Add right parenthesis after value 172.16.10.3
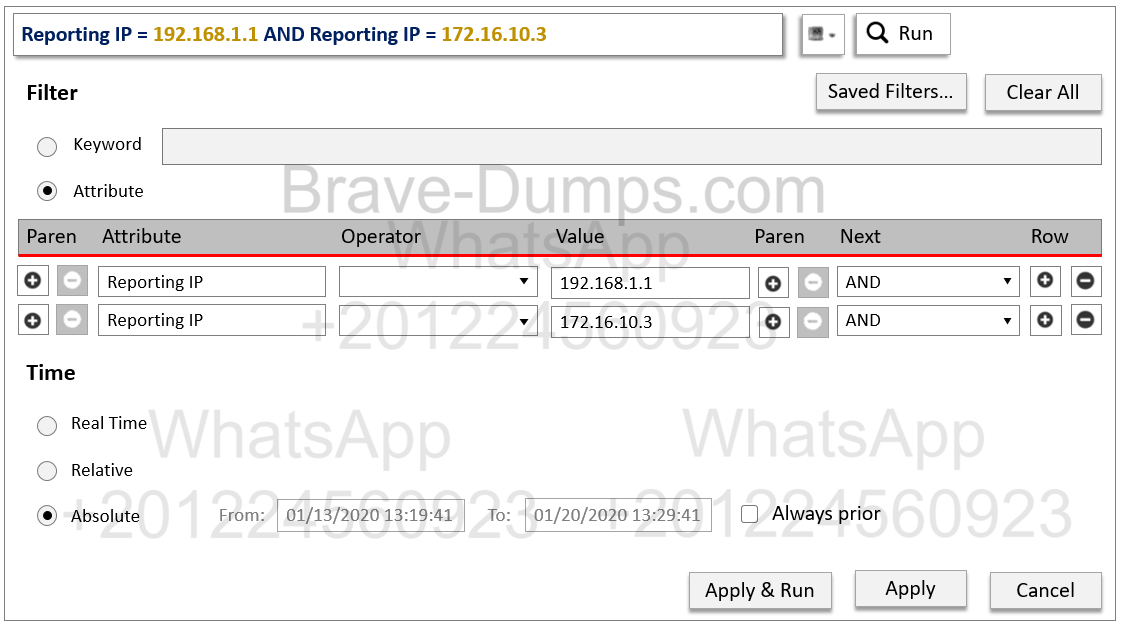The width and height of the screenshot is (1122, 628). 772,321
